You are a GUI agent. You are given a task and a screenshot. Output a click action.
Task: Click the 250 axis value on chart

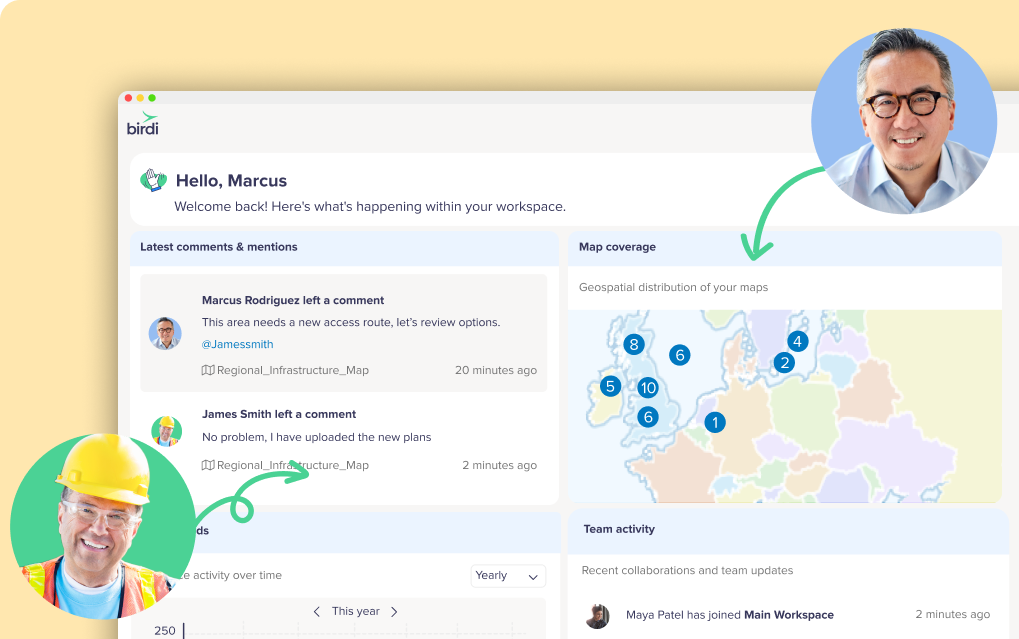[164, 631]
